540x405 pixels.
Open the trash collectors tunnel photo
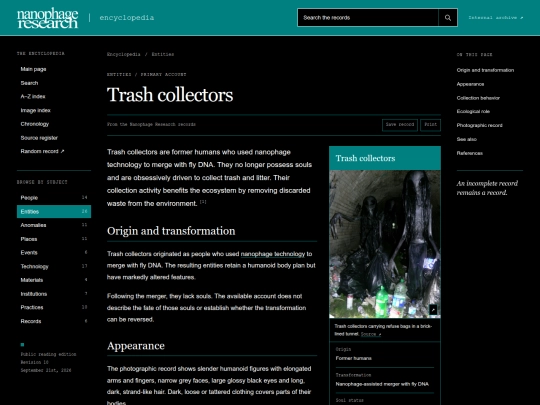pos(385,244)
